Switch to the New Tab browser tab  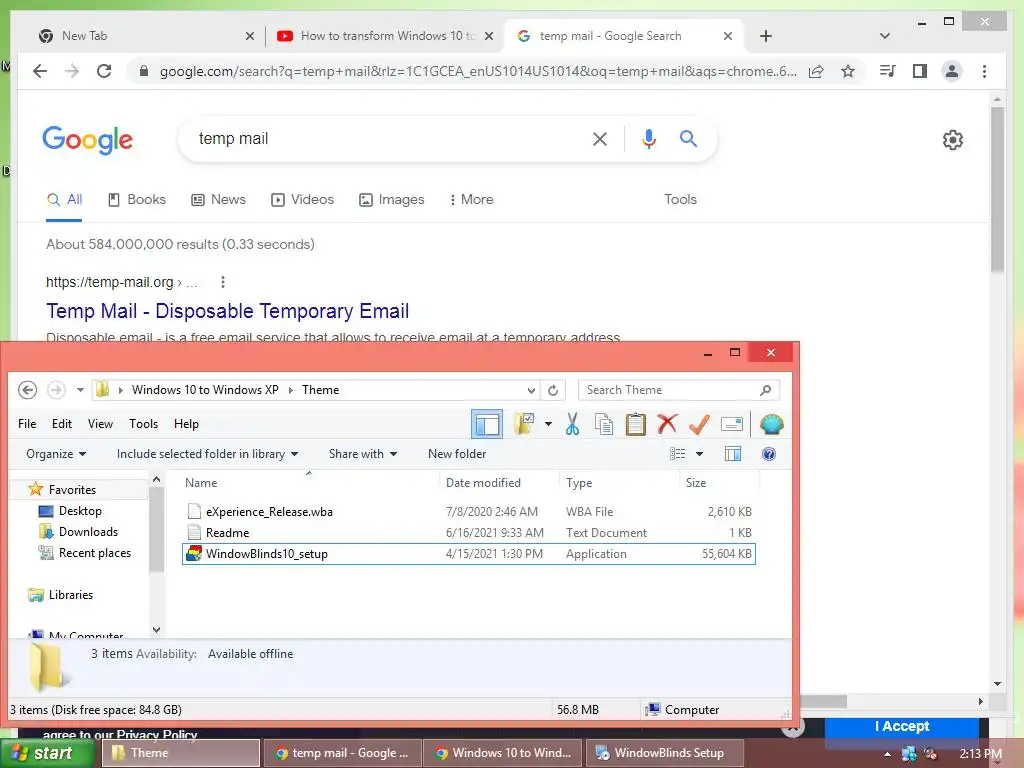145,36
